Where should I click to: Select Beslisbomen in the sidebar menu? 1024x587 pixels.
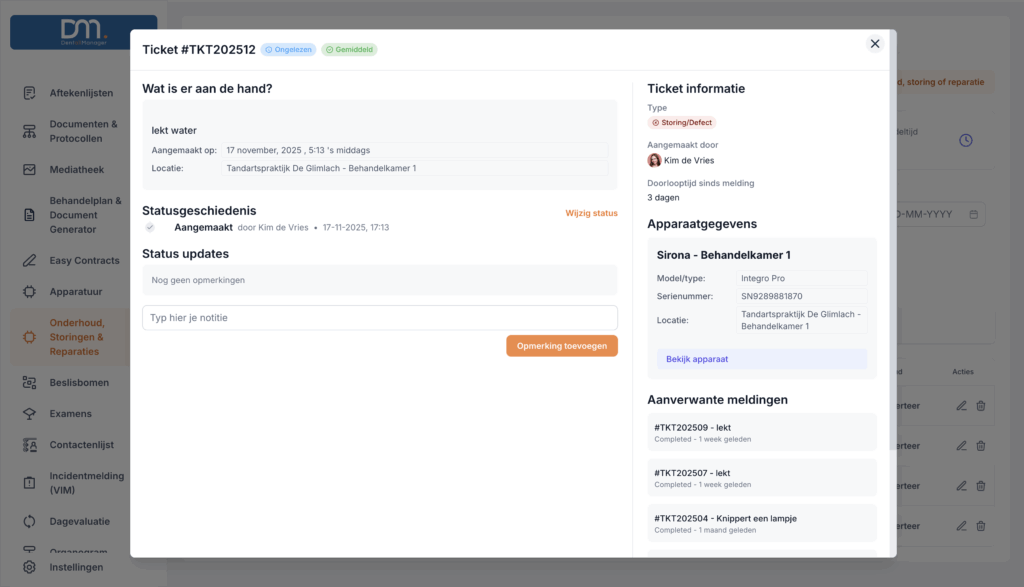[78, 383]
